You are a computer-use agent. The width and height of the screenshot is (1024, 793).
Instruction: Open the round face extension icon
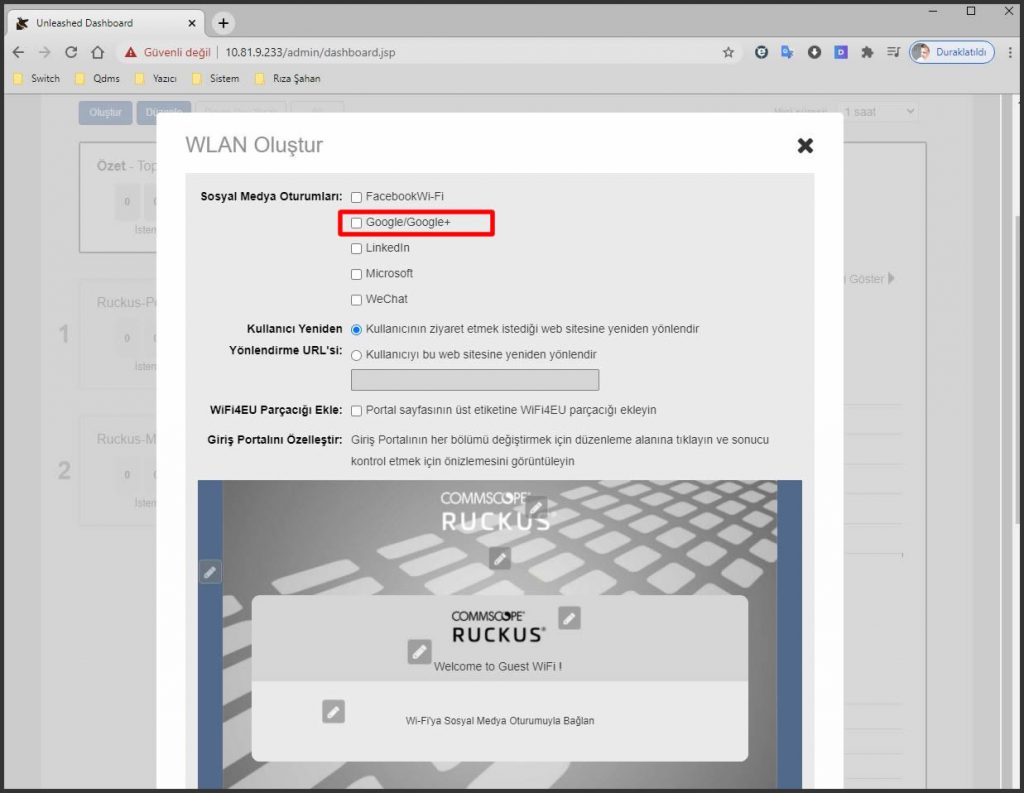(761, 52)
